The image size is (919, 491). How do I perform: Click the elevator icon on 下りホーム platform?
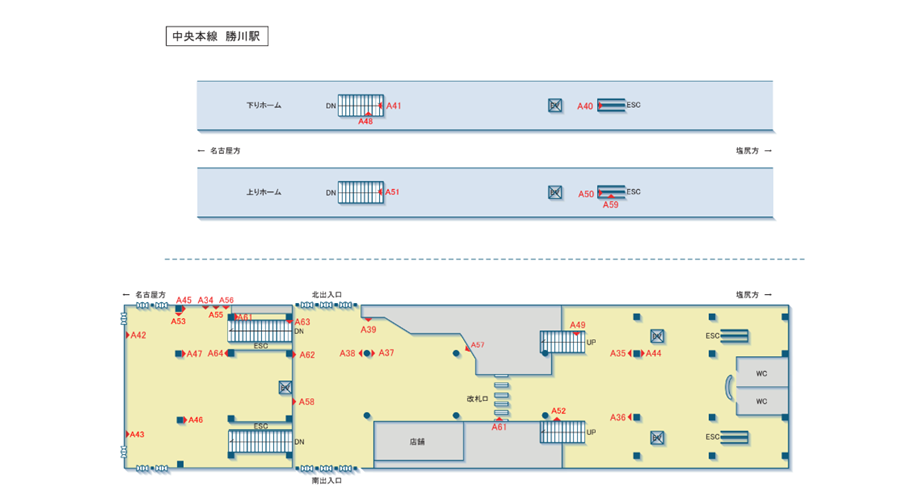point(555,106)
